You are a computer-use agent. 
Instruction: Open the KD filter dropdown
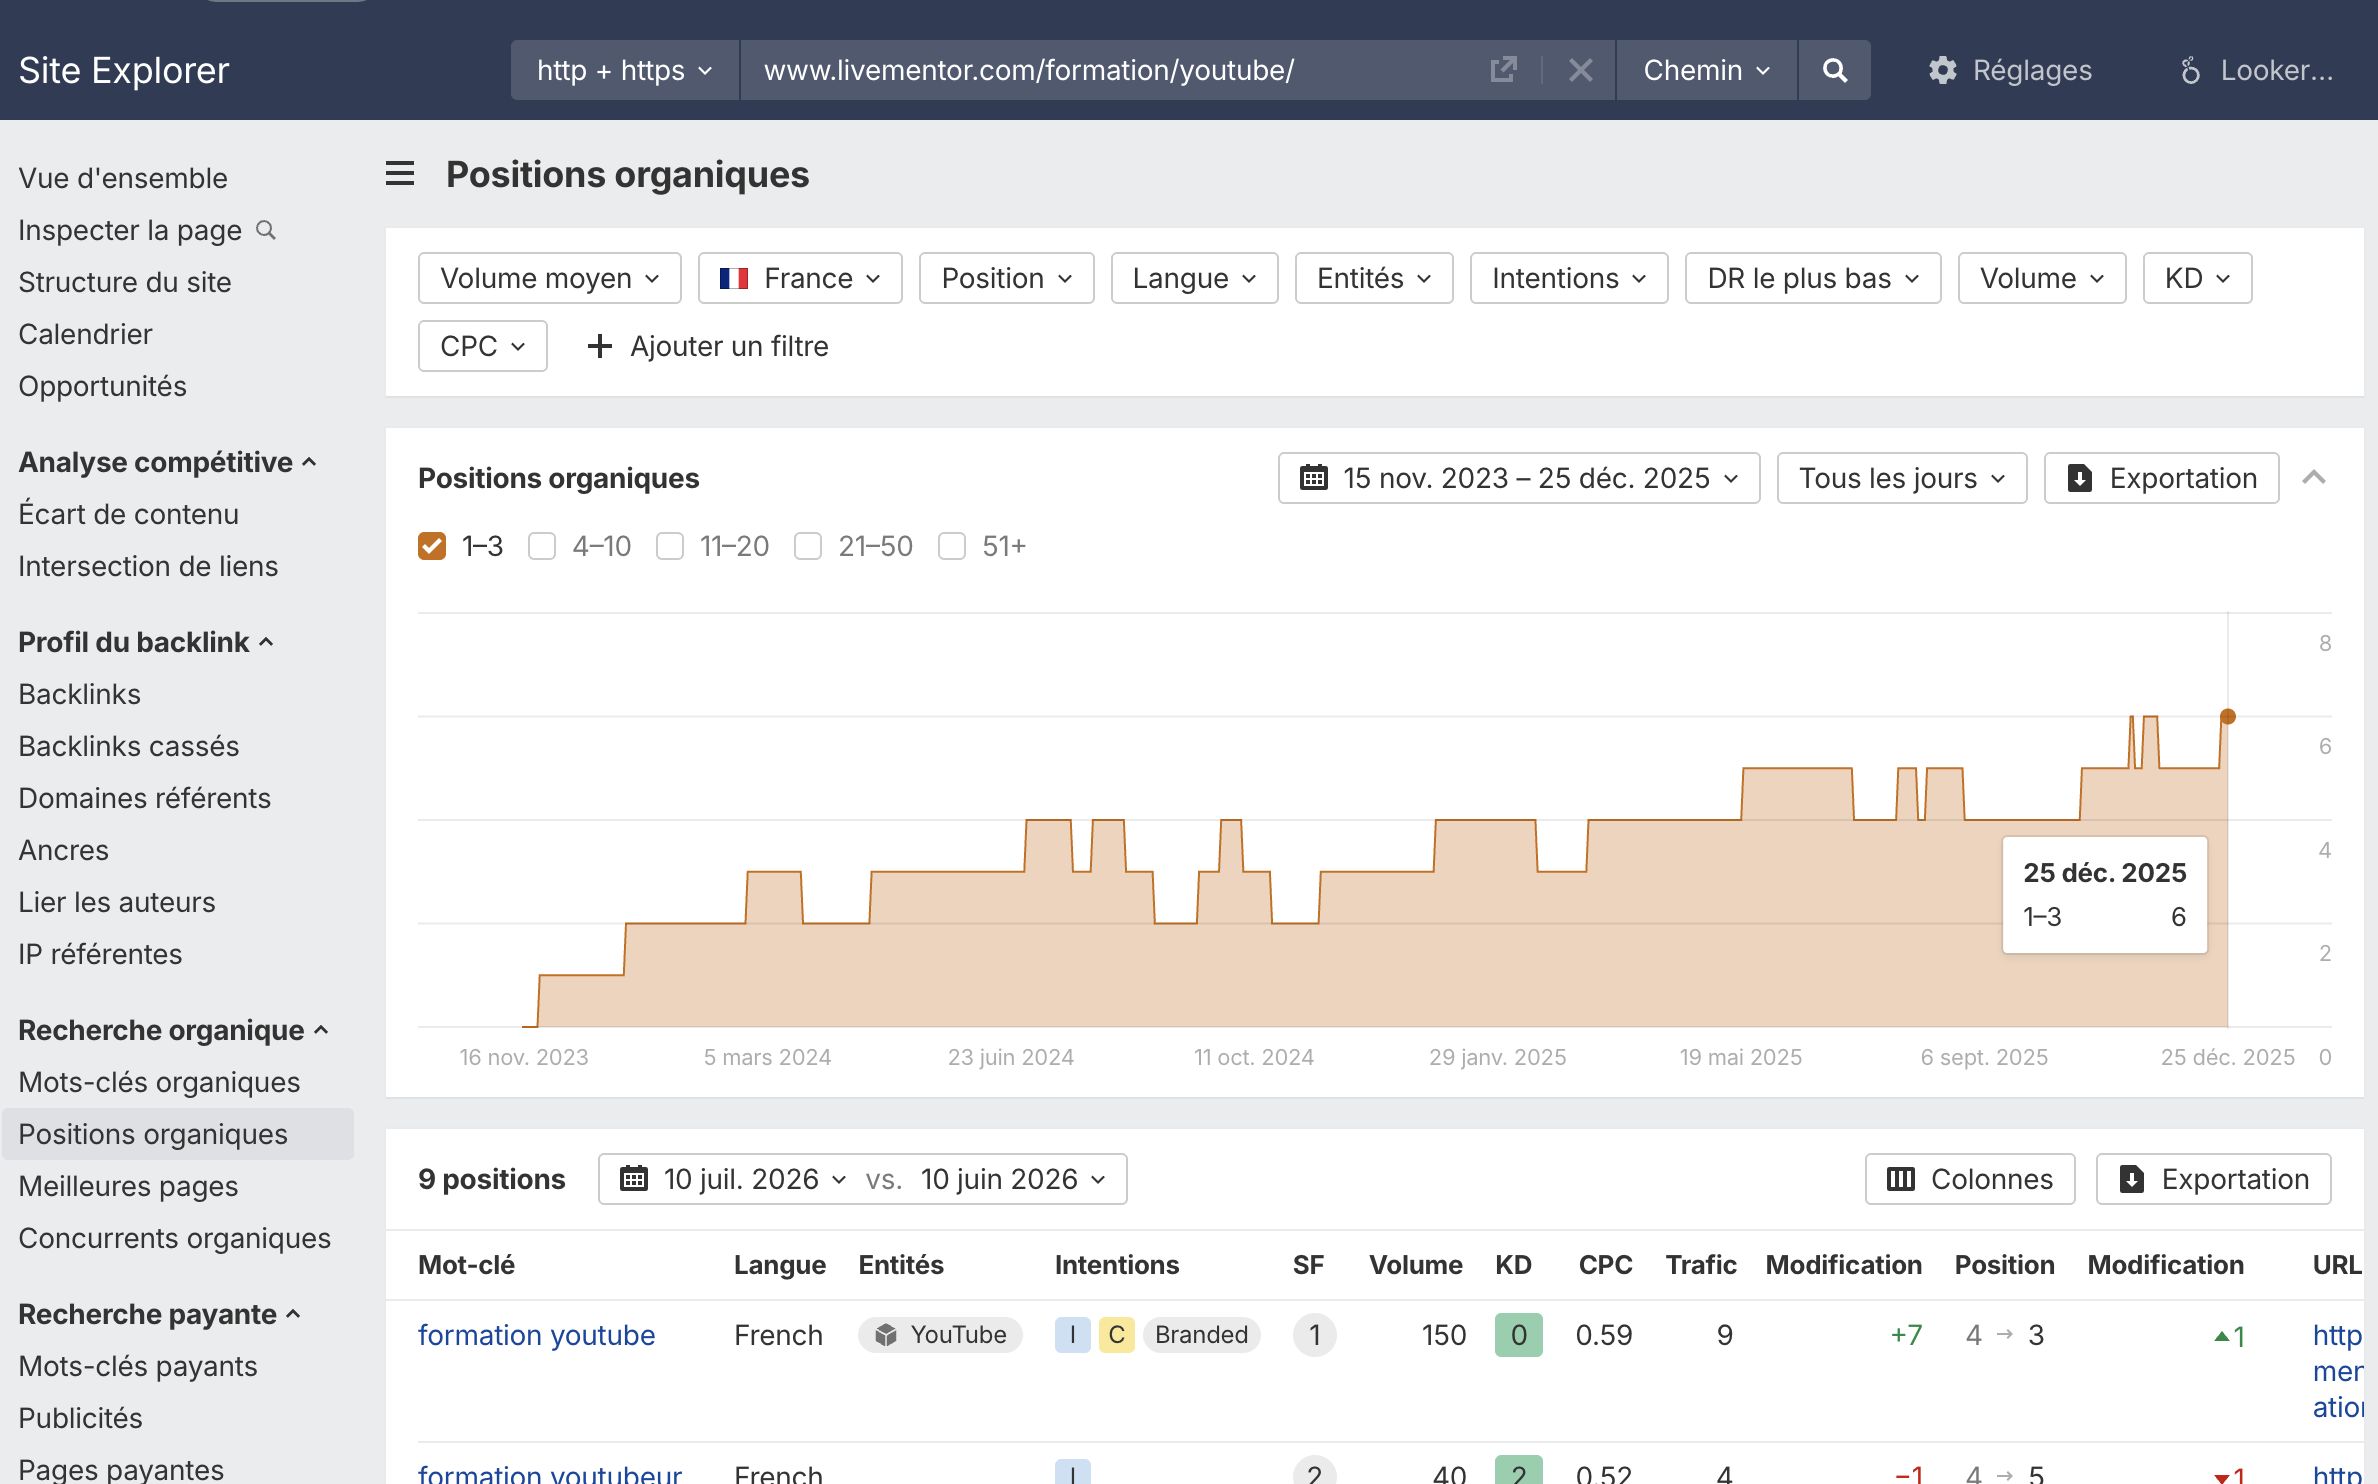tap(2197, 278)
